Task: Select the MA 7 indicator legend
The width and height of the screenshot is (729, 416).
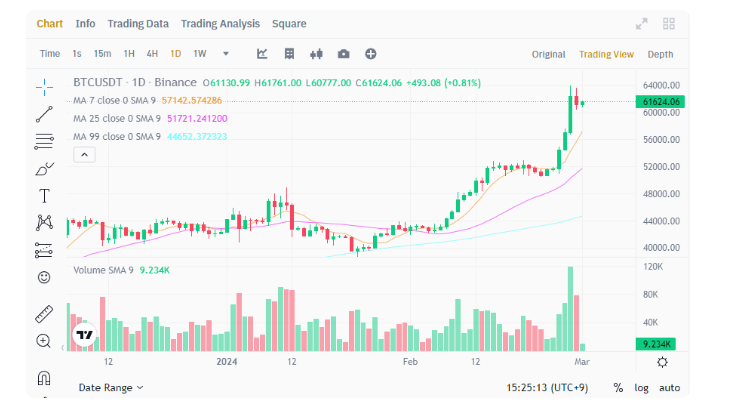Action: point(114,100)
